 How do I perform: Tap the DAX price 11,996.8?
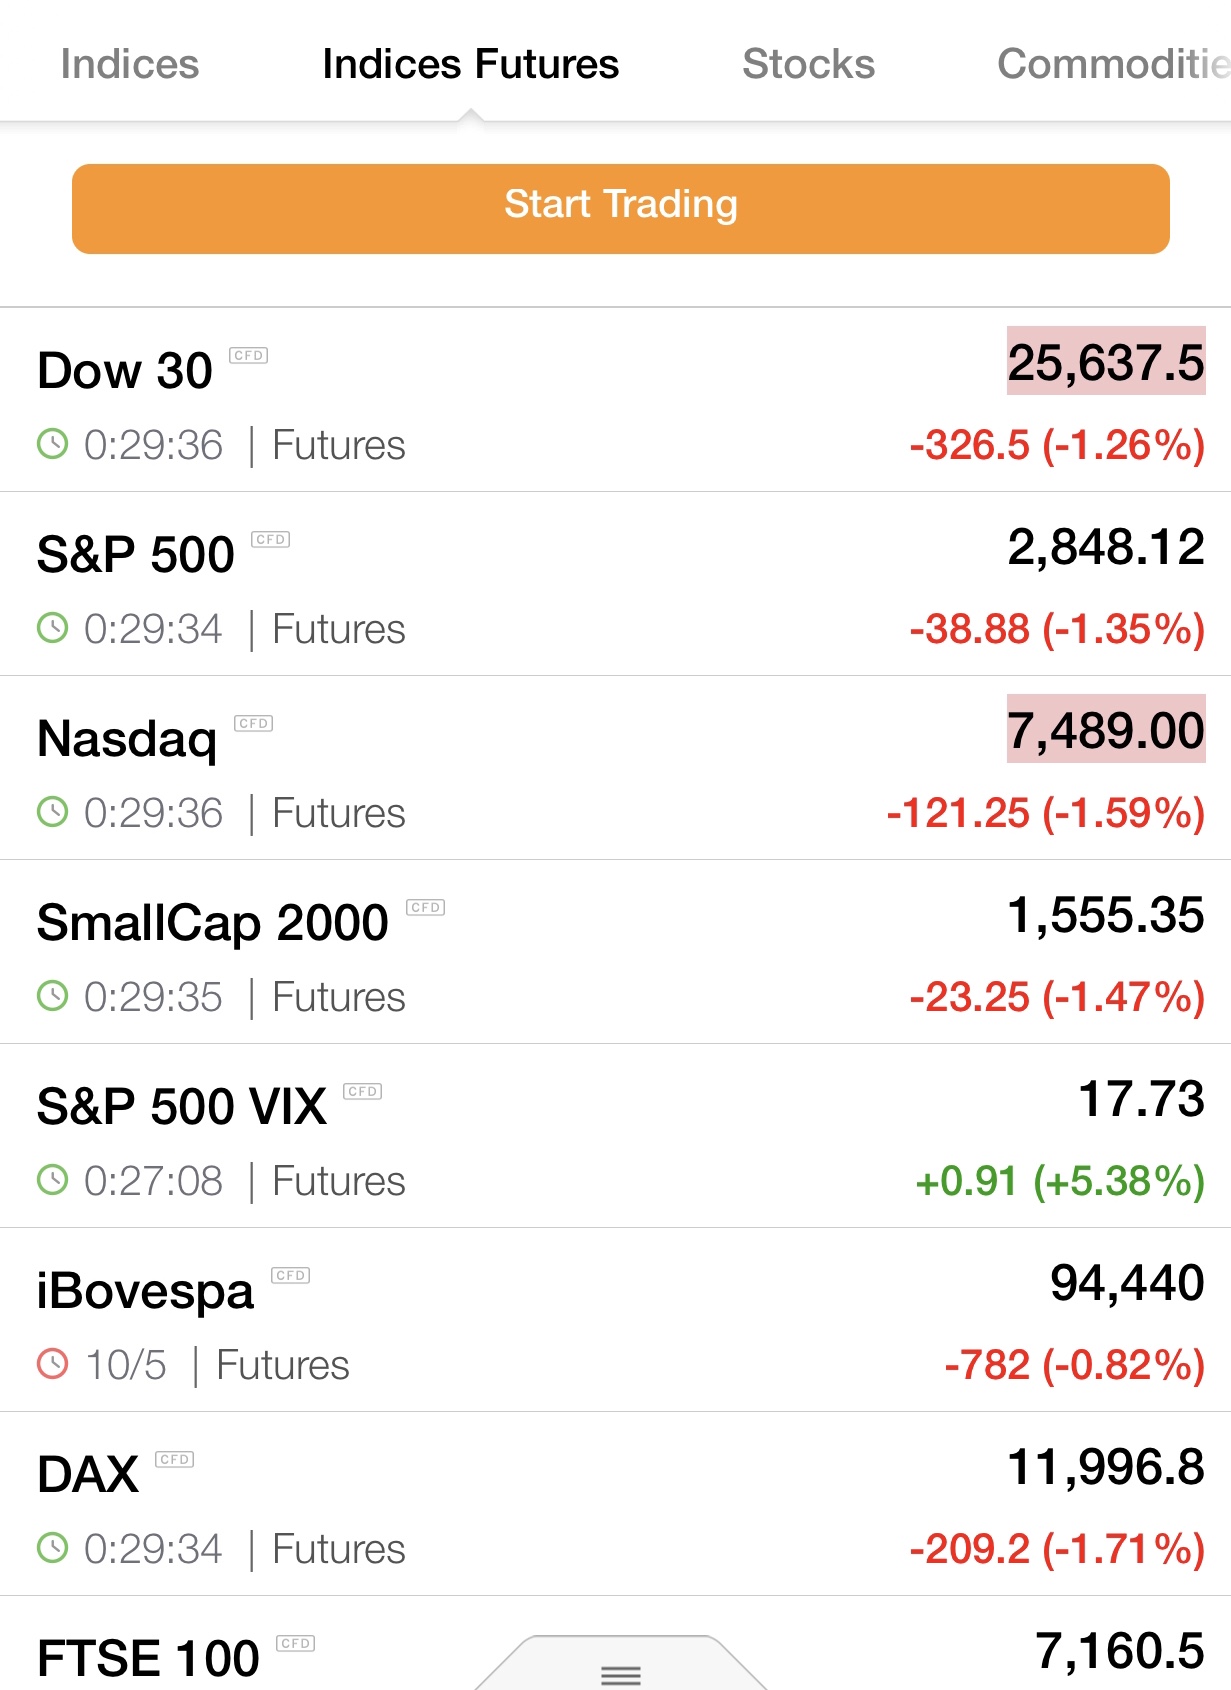[x=1105, y=1467]
